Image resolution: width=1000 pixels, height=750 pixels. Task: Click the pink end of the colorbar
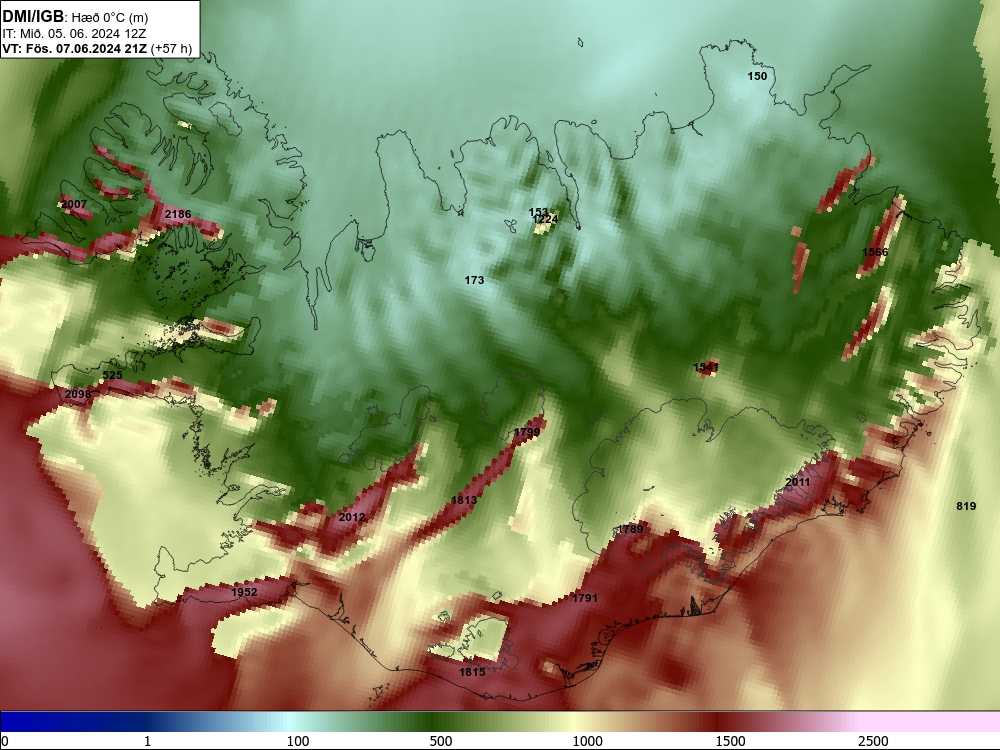click(931, 721)
